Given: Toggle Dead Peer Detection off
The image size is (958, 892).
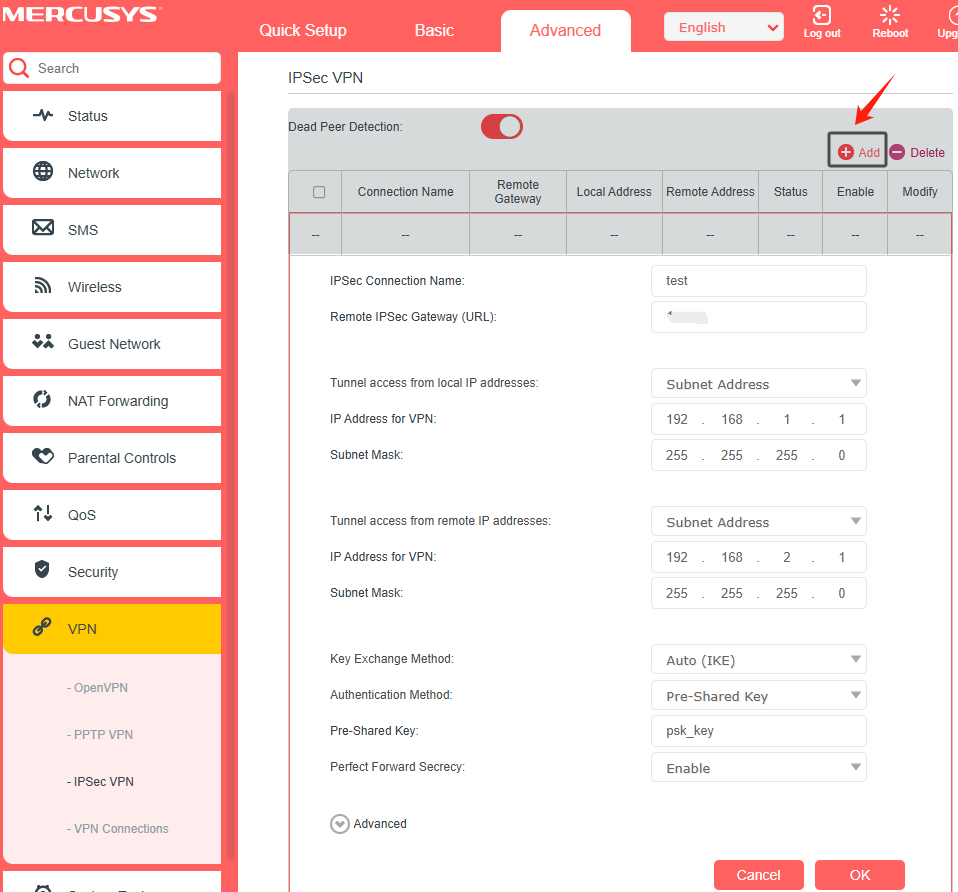Looking at the screenshot, I should (x=501, y=127).
